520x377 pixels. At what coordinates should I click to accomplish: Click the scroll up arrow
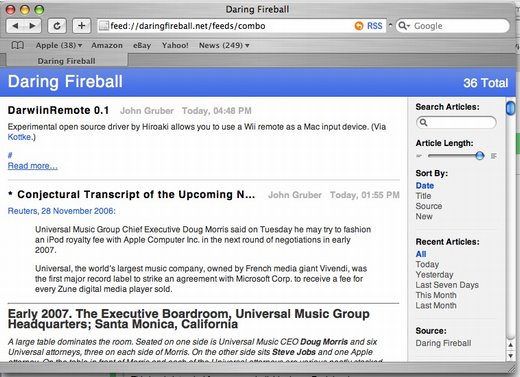(510, 345)
